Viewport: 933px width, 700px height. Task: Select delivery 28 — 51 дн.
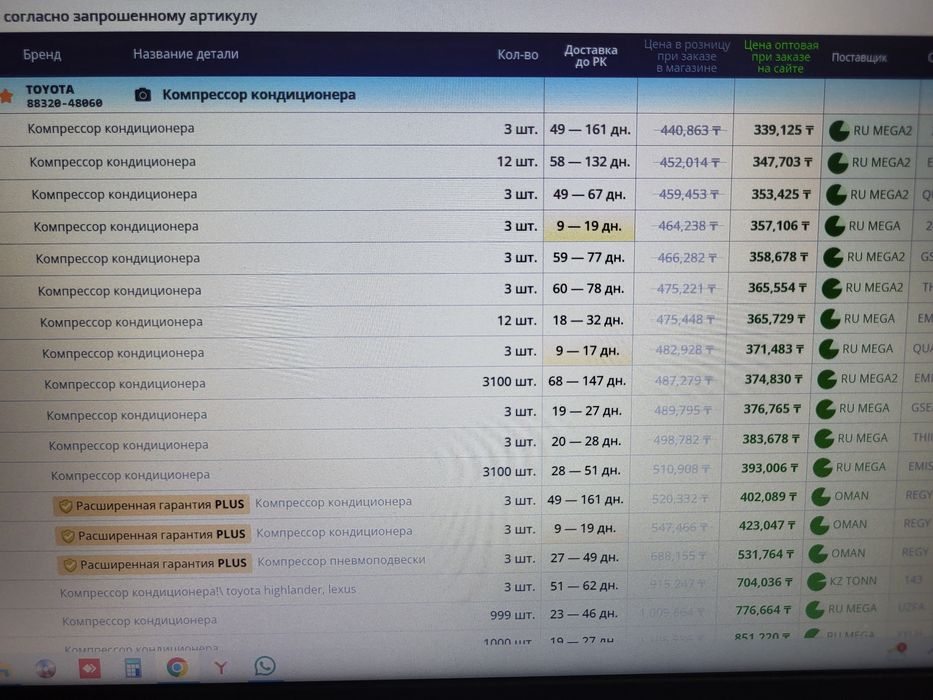586,471
